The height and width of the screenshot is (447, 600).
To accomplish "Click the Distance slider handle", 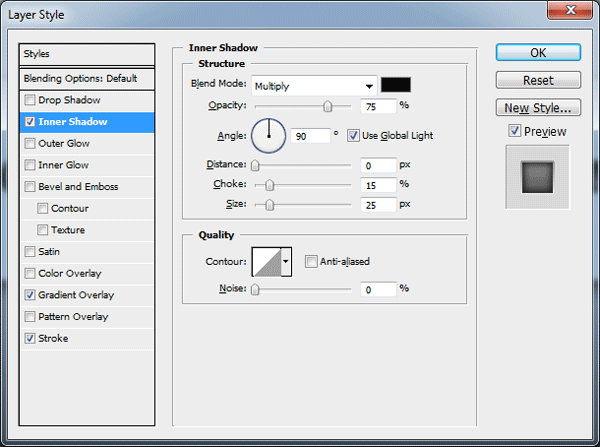I will (255, 165).
